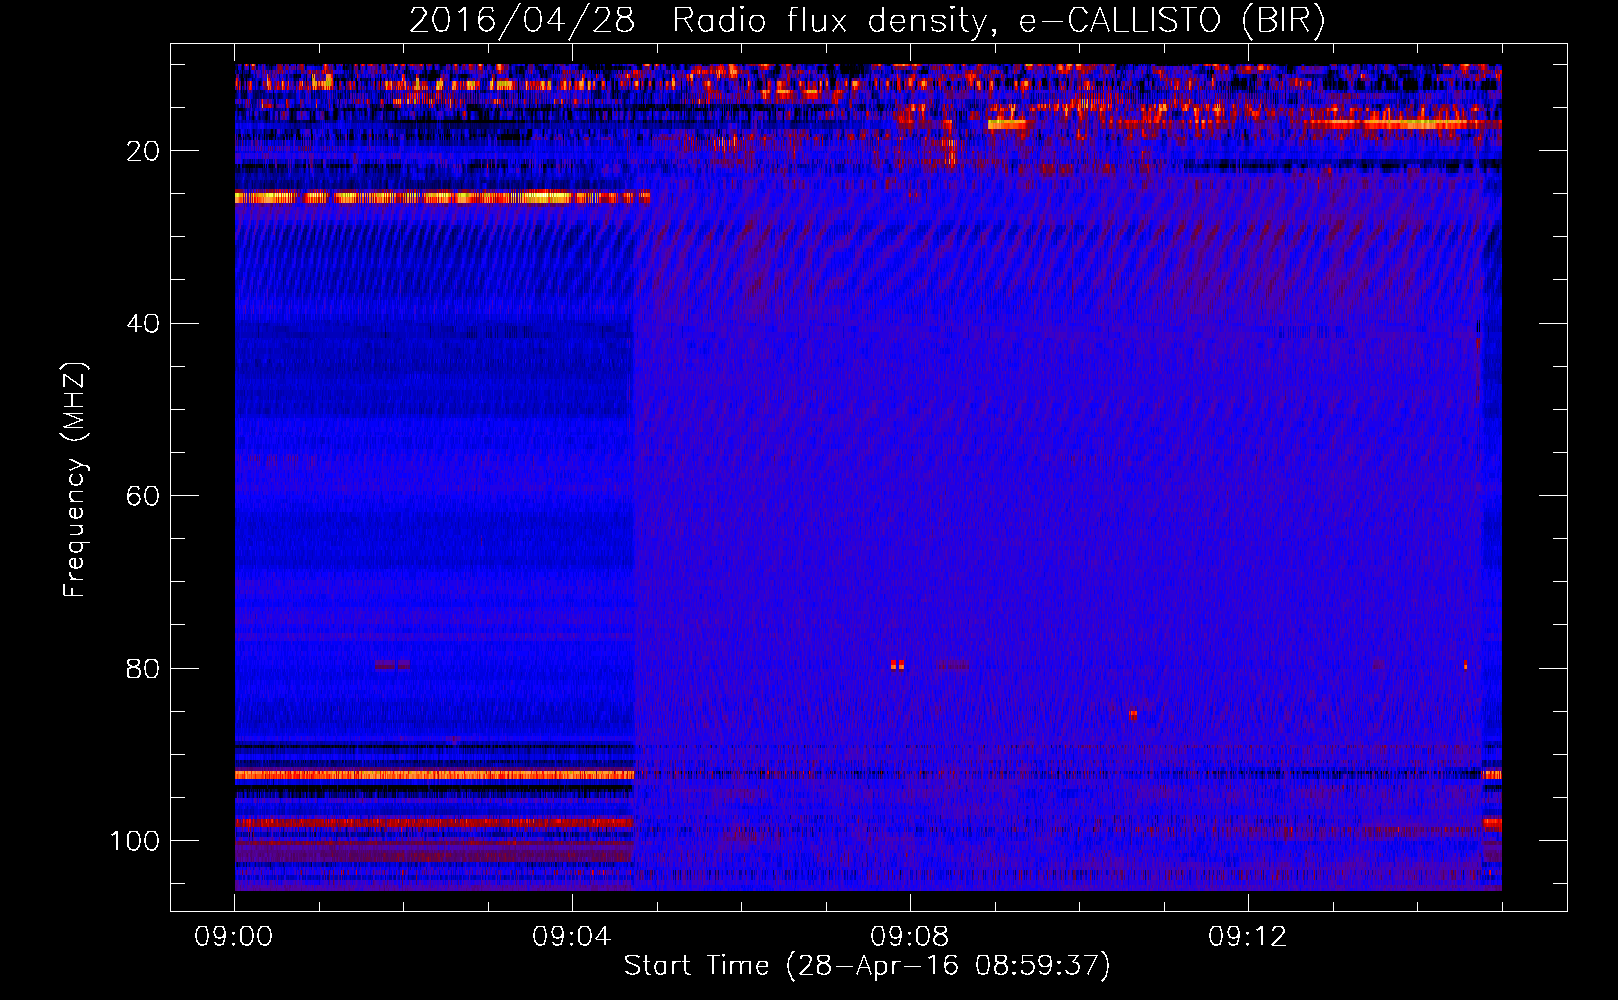Viewport: 1618px width, 1000px height.
Task: Click the bright yellow band near 25 MHz
Action: coord(442,198)
